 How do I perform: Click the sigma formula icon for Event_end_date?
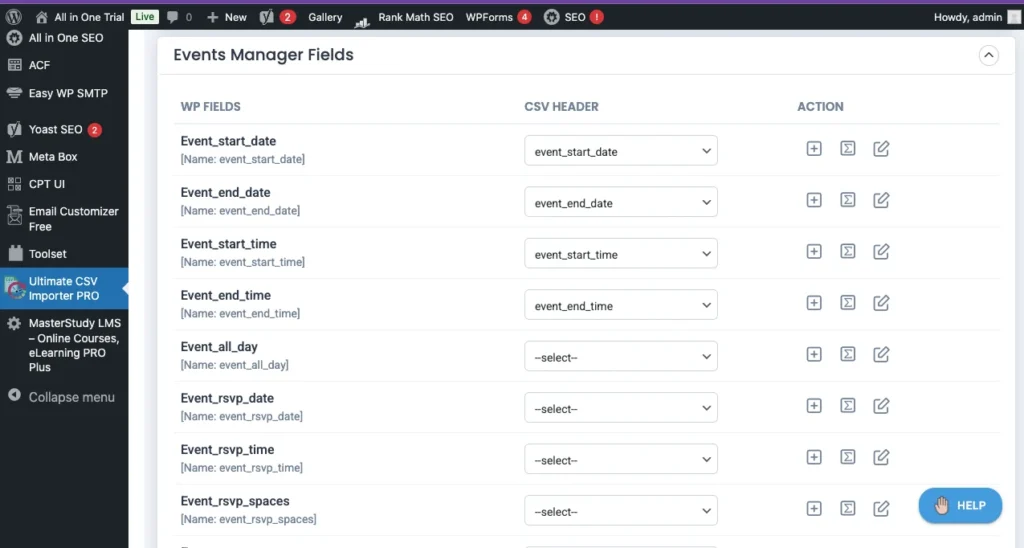pyautogui.click(x=847, y=200)
